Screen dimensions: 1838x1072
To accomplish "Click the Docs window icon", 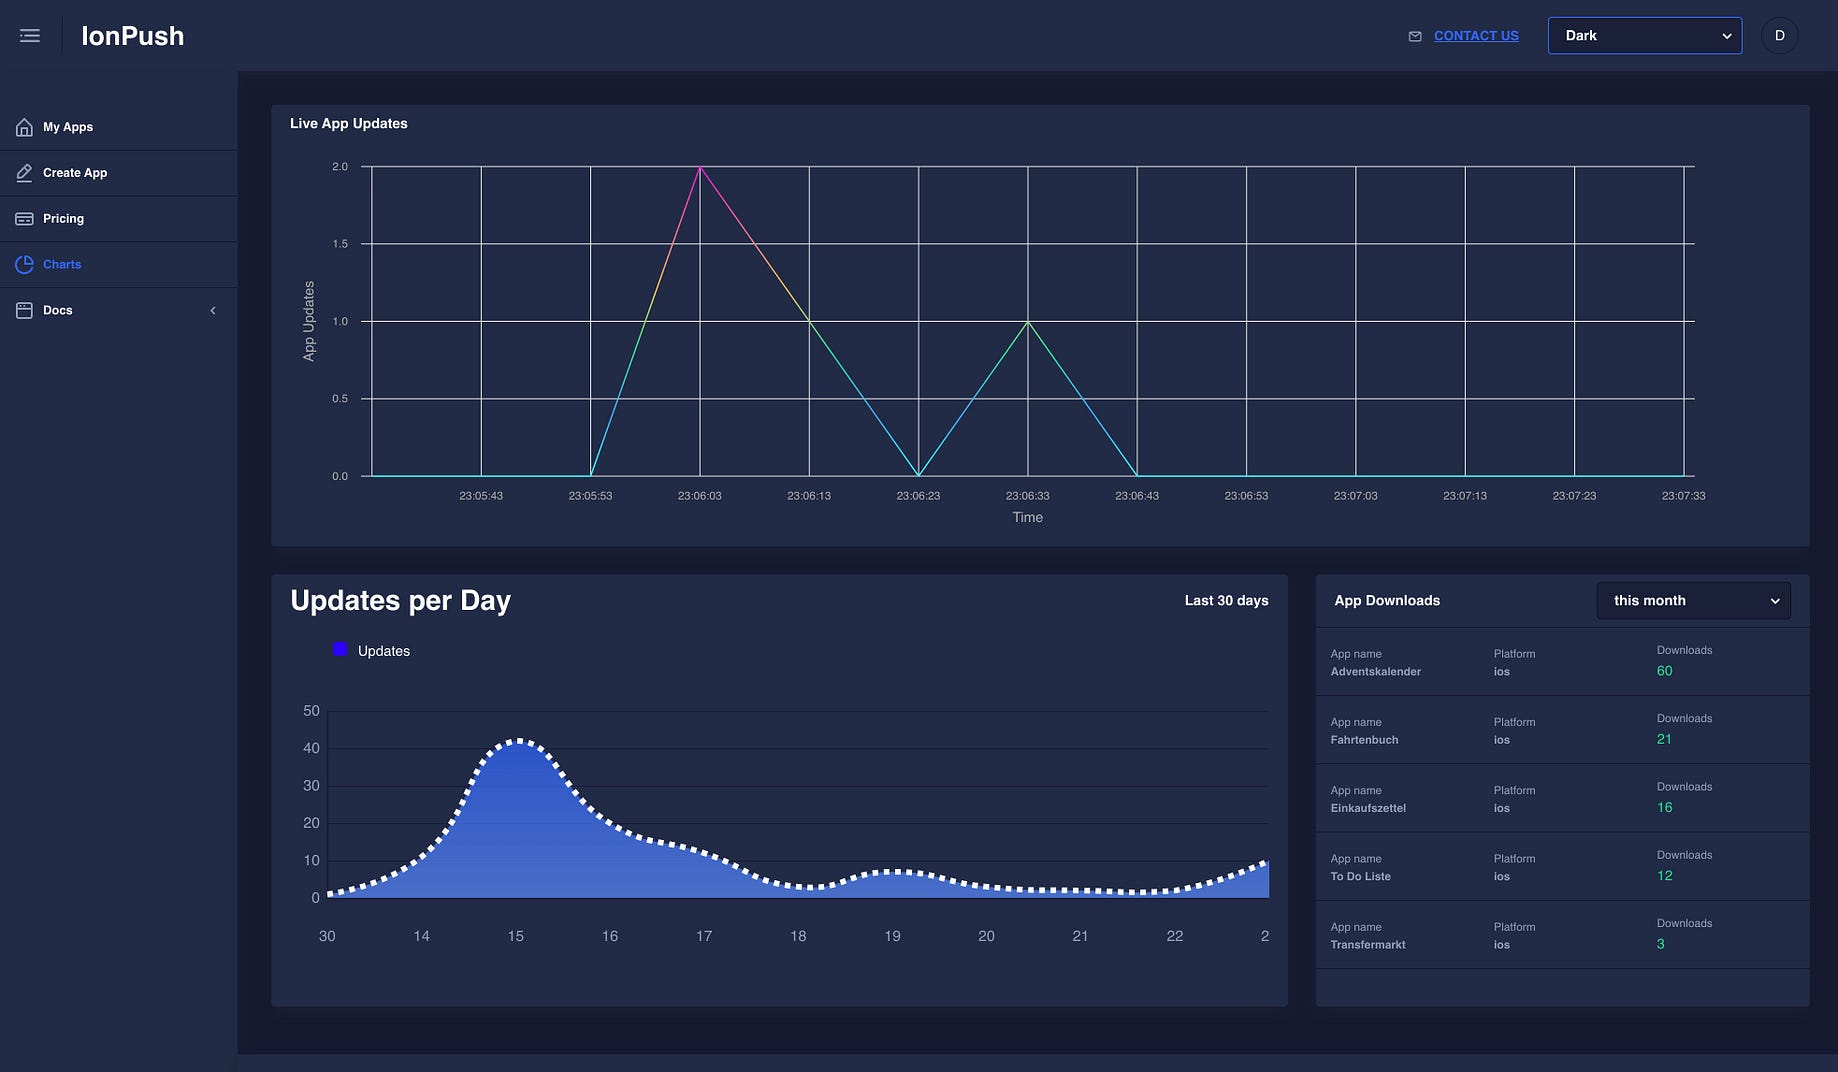I will coord(24,311).
